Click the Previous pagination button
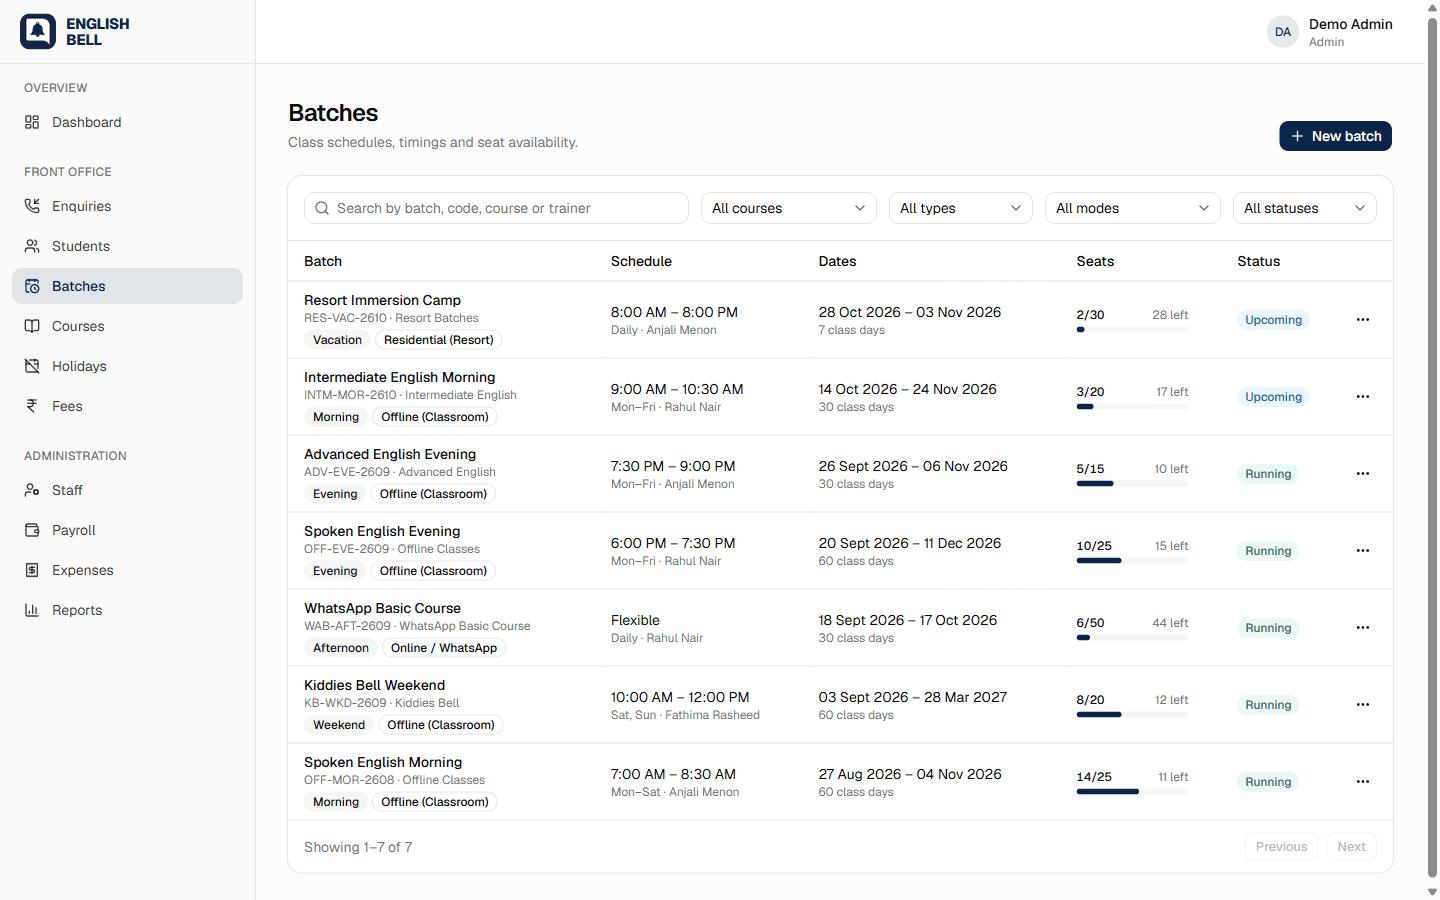 pyautogui.click(x=1282, y=847)
